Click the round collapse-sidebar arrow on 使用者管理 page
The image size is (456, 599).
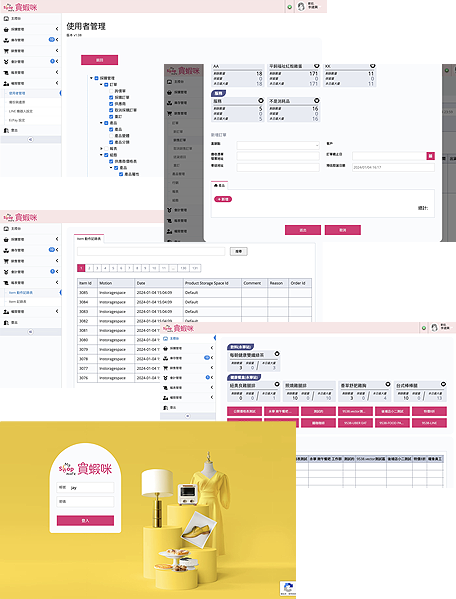[x=30, y=139]
